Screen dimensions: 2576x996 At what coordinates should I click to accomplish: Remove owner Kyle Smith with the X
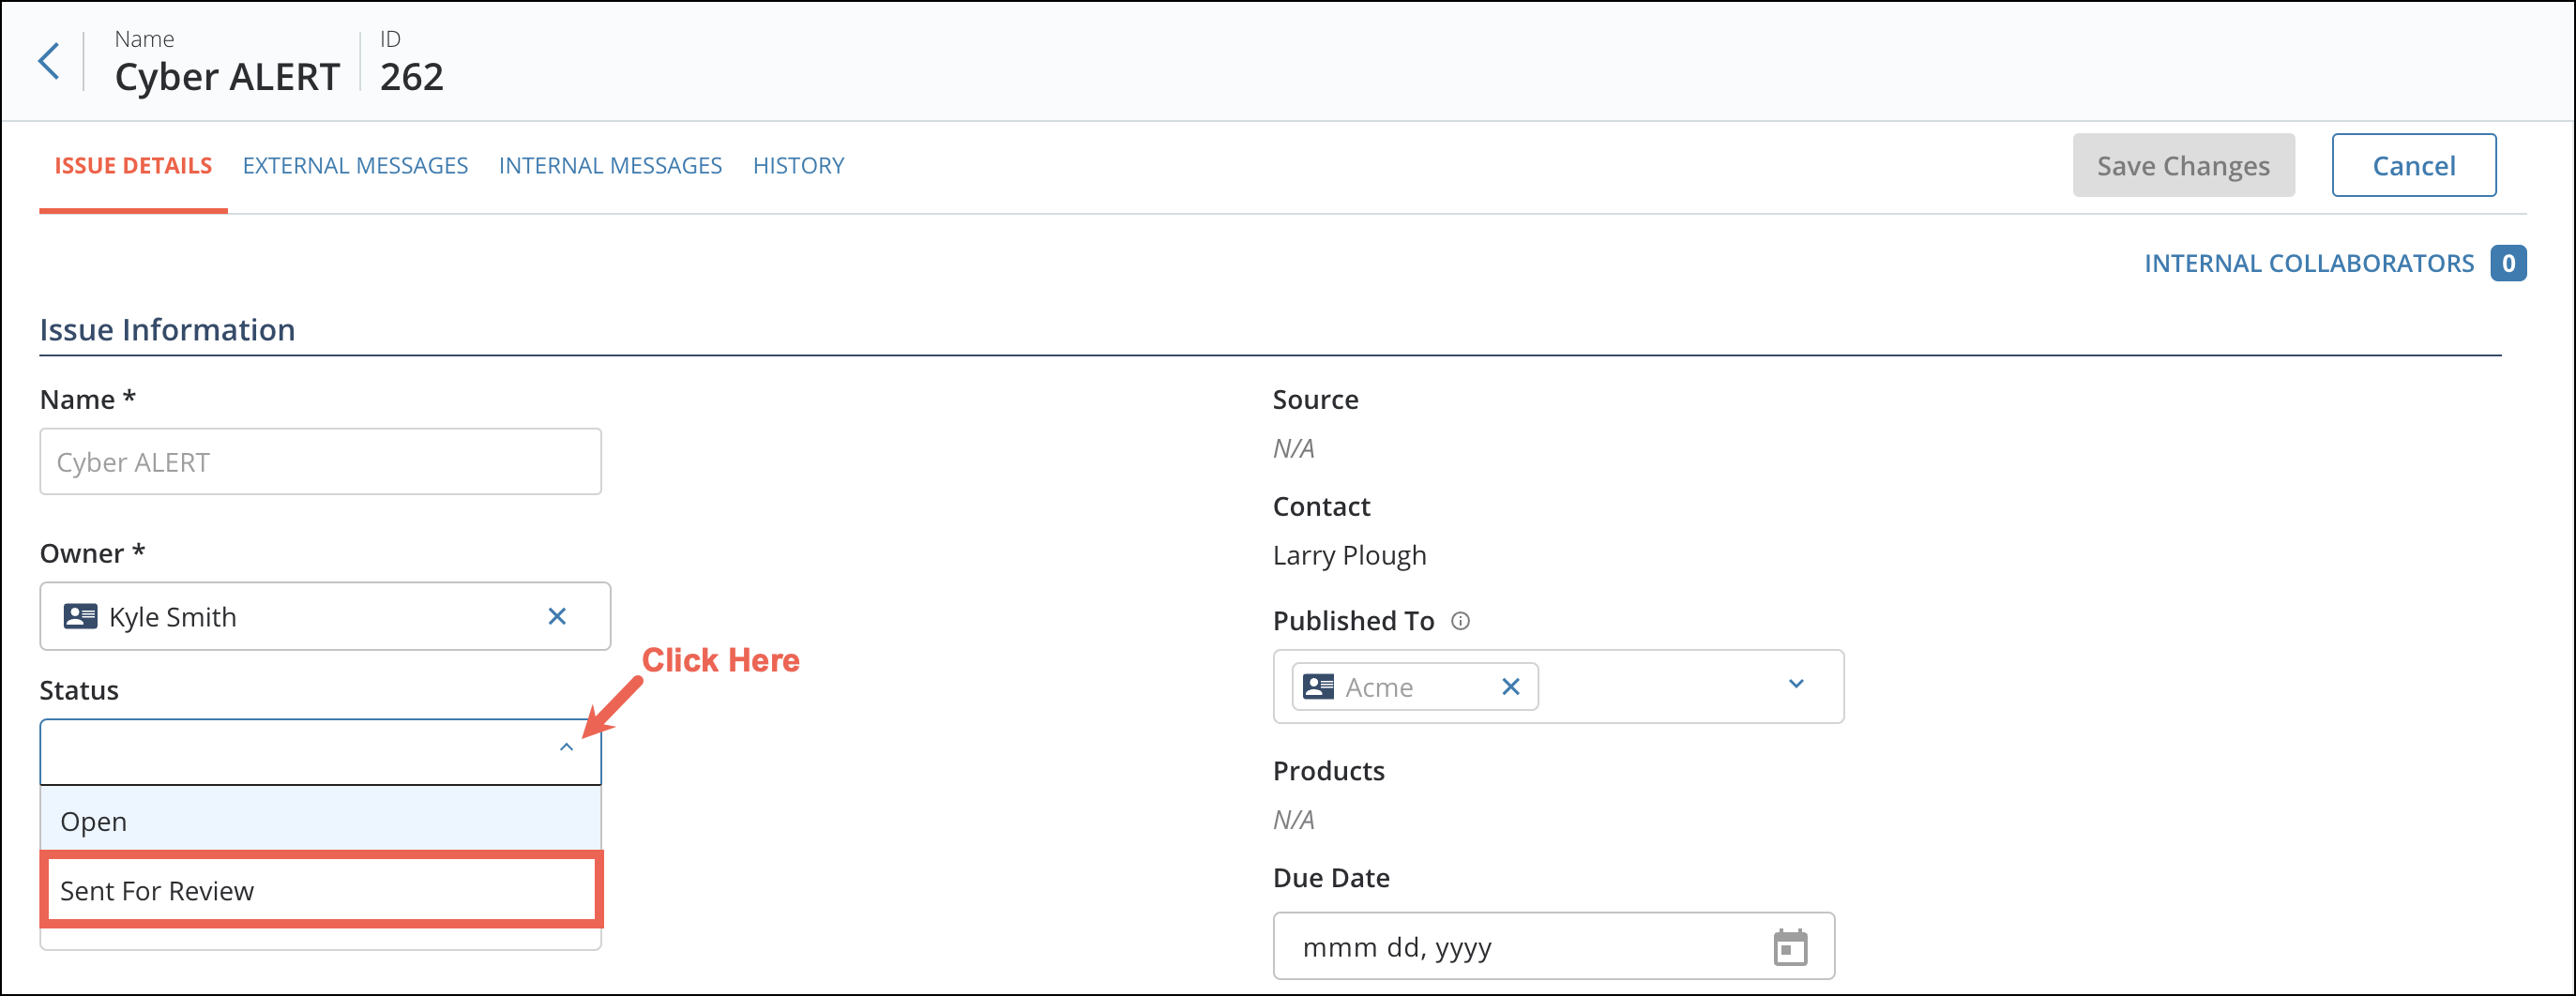557,616
